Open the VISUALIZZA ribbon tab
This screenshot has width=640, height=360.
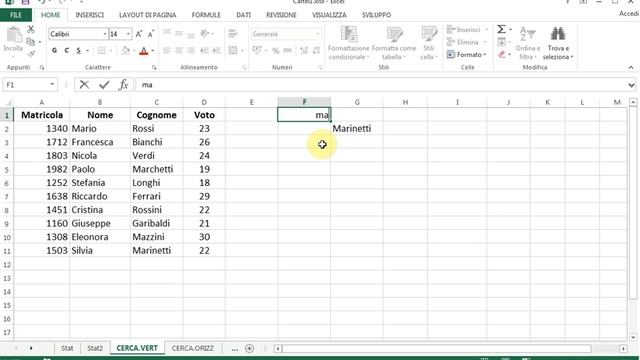329,15
